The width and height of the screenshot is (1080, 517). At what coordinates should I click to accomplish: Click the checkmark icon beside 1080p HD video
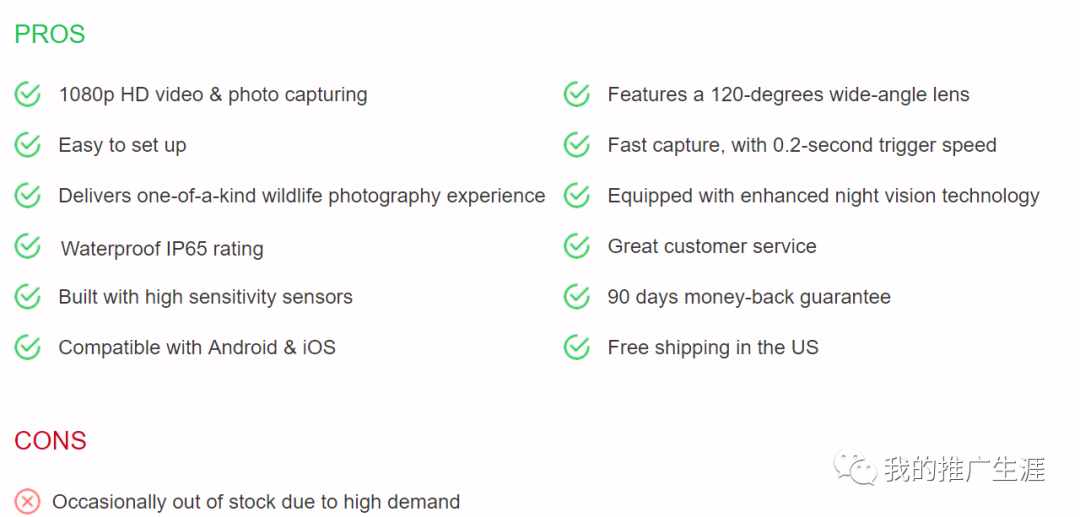28,94
